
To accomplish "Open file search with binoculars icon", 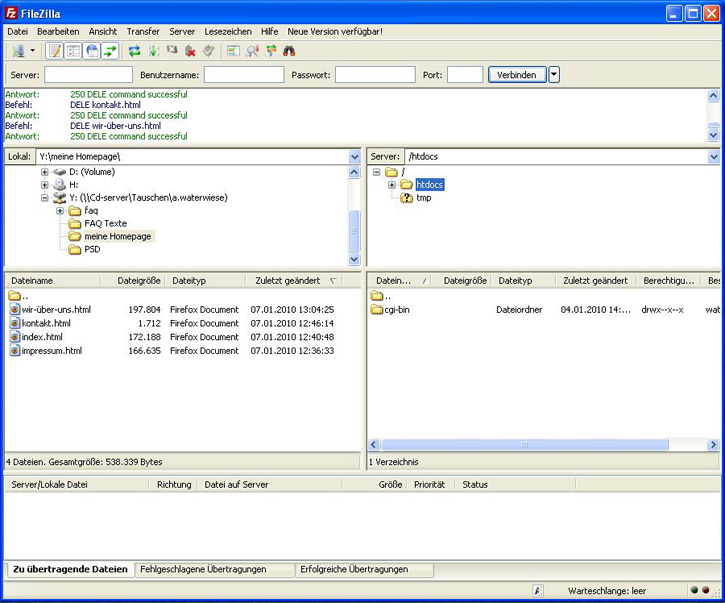I will 289,51.
